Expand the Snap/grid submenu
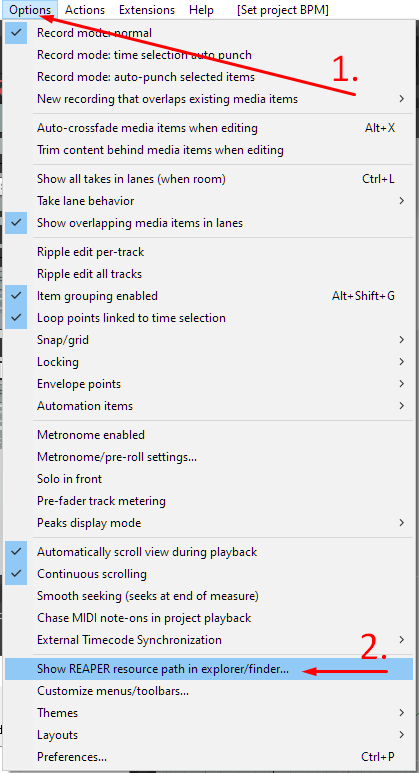419x773 pixels. click(x=209, y=340)
